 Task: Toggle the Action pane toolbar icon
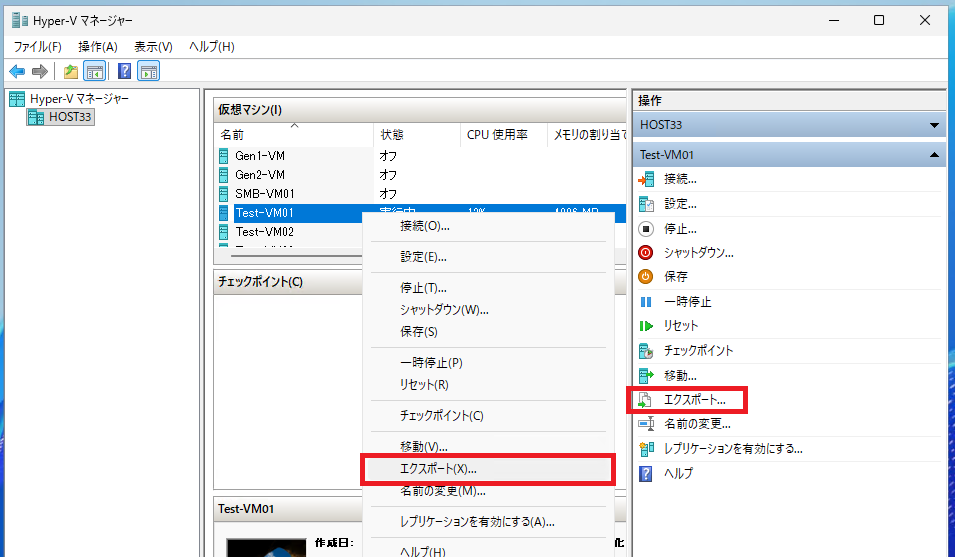[149, 72]
